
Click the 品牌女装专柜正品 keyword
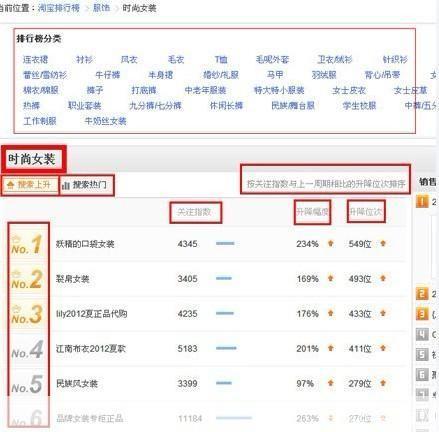(90, 418)
